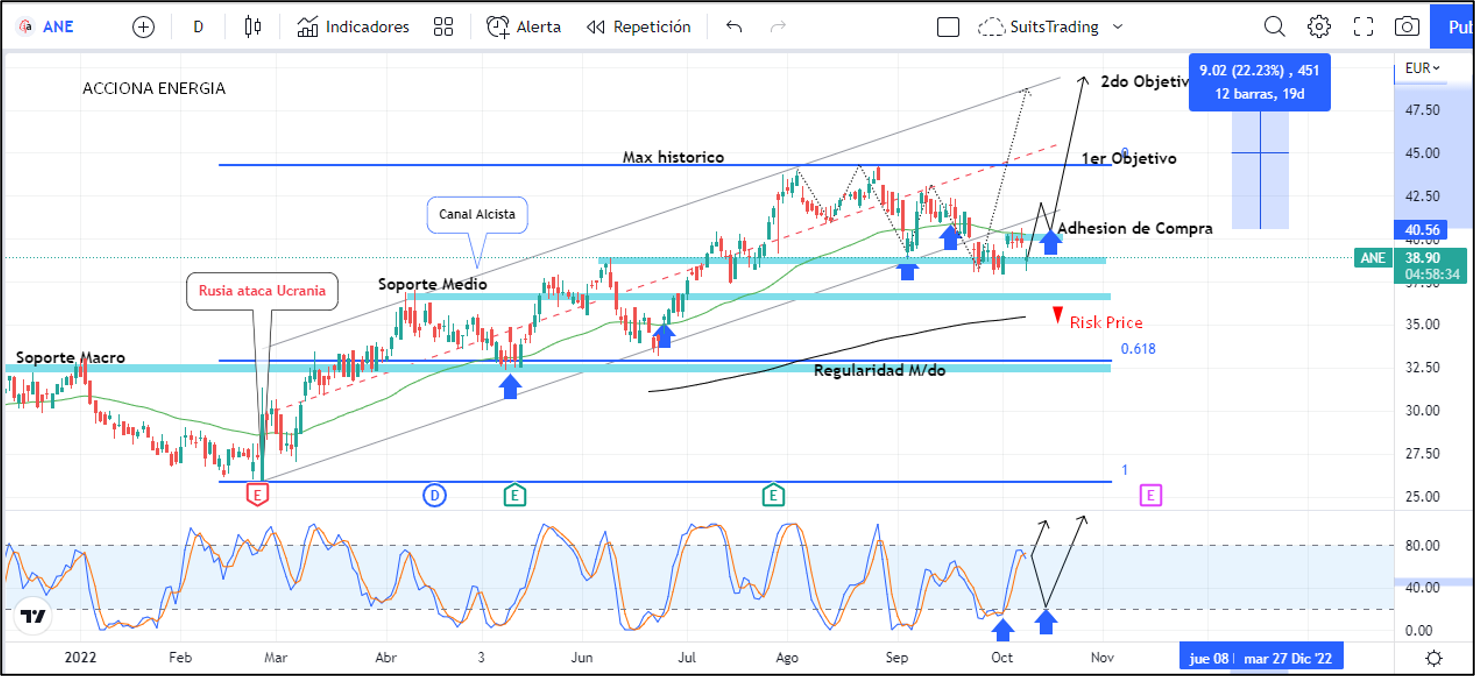Toggle fullscreen mode

pyautogui.click(x=1363, y=27)
